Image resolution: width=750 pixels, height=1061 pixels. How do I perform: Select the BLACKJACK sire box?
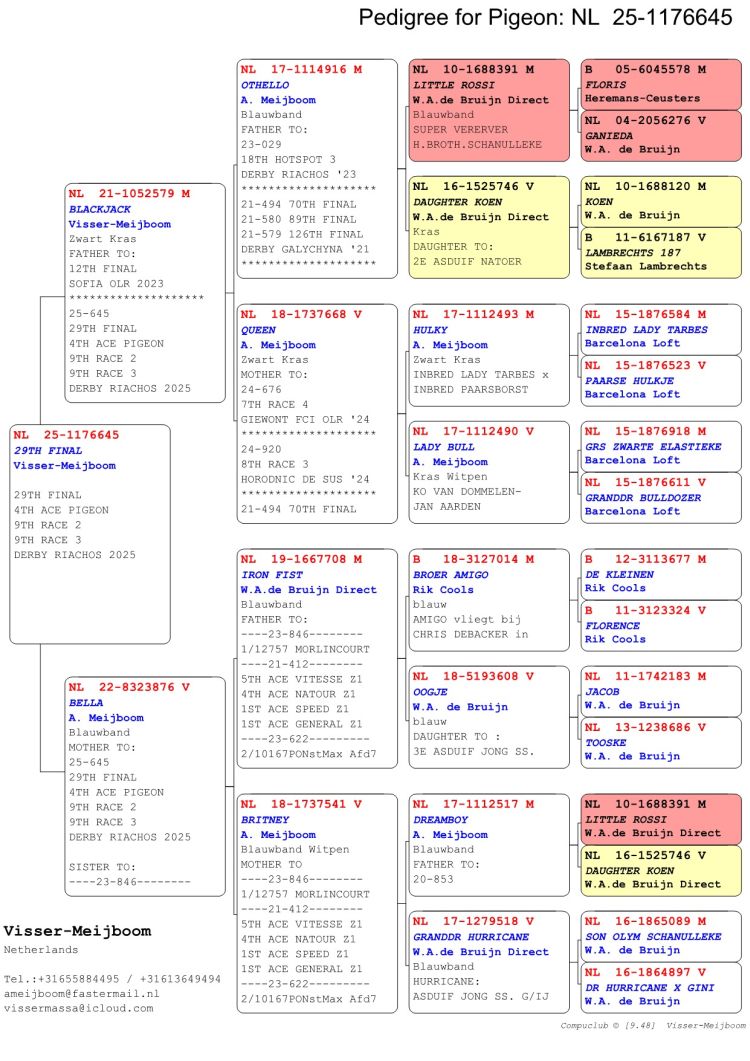146,292
